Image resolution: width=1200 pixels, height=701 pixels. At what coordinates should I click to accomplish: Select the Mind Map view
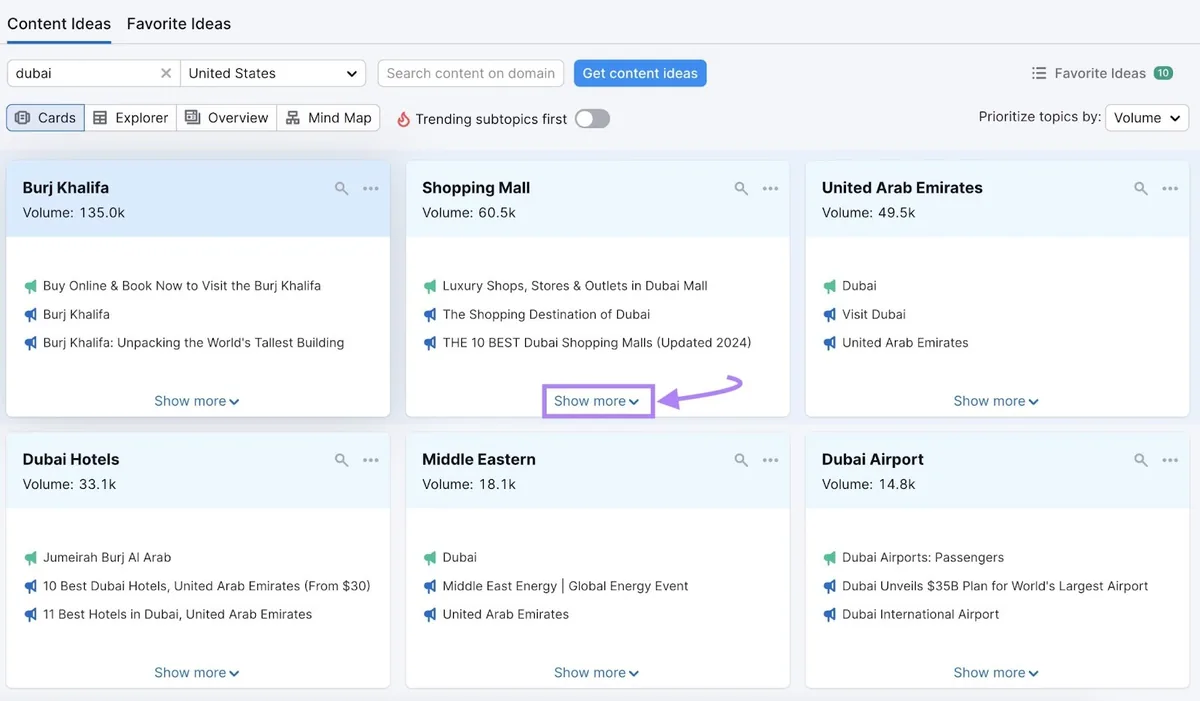coord(329,118)
